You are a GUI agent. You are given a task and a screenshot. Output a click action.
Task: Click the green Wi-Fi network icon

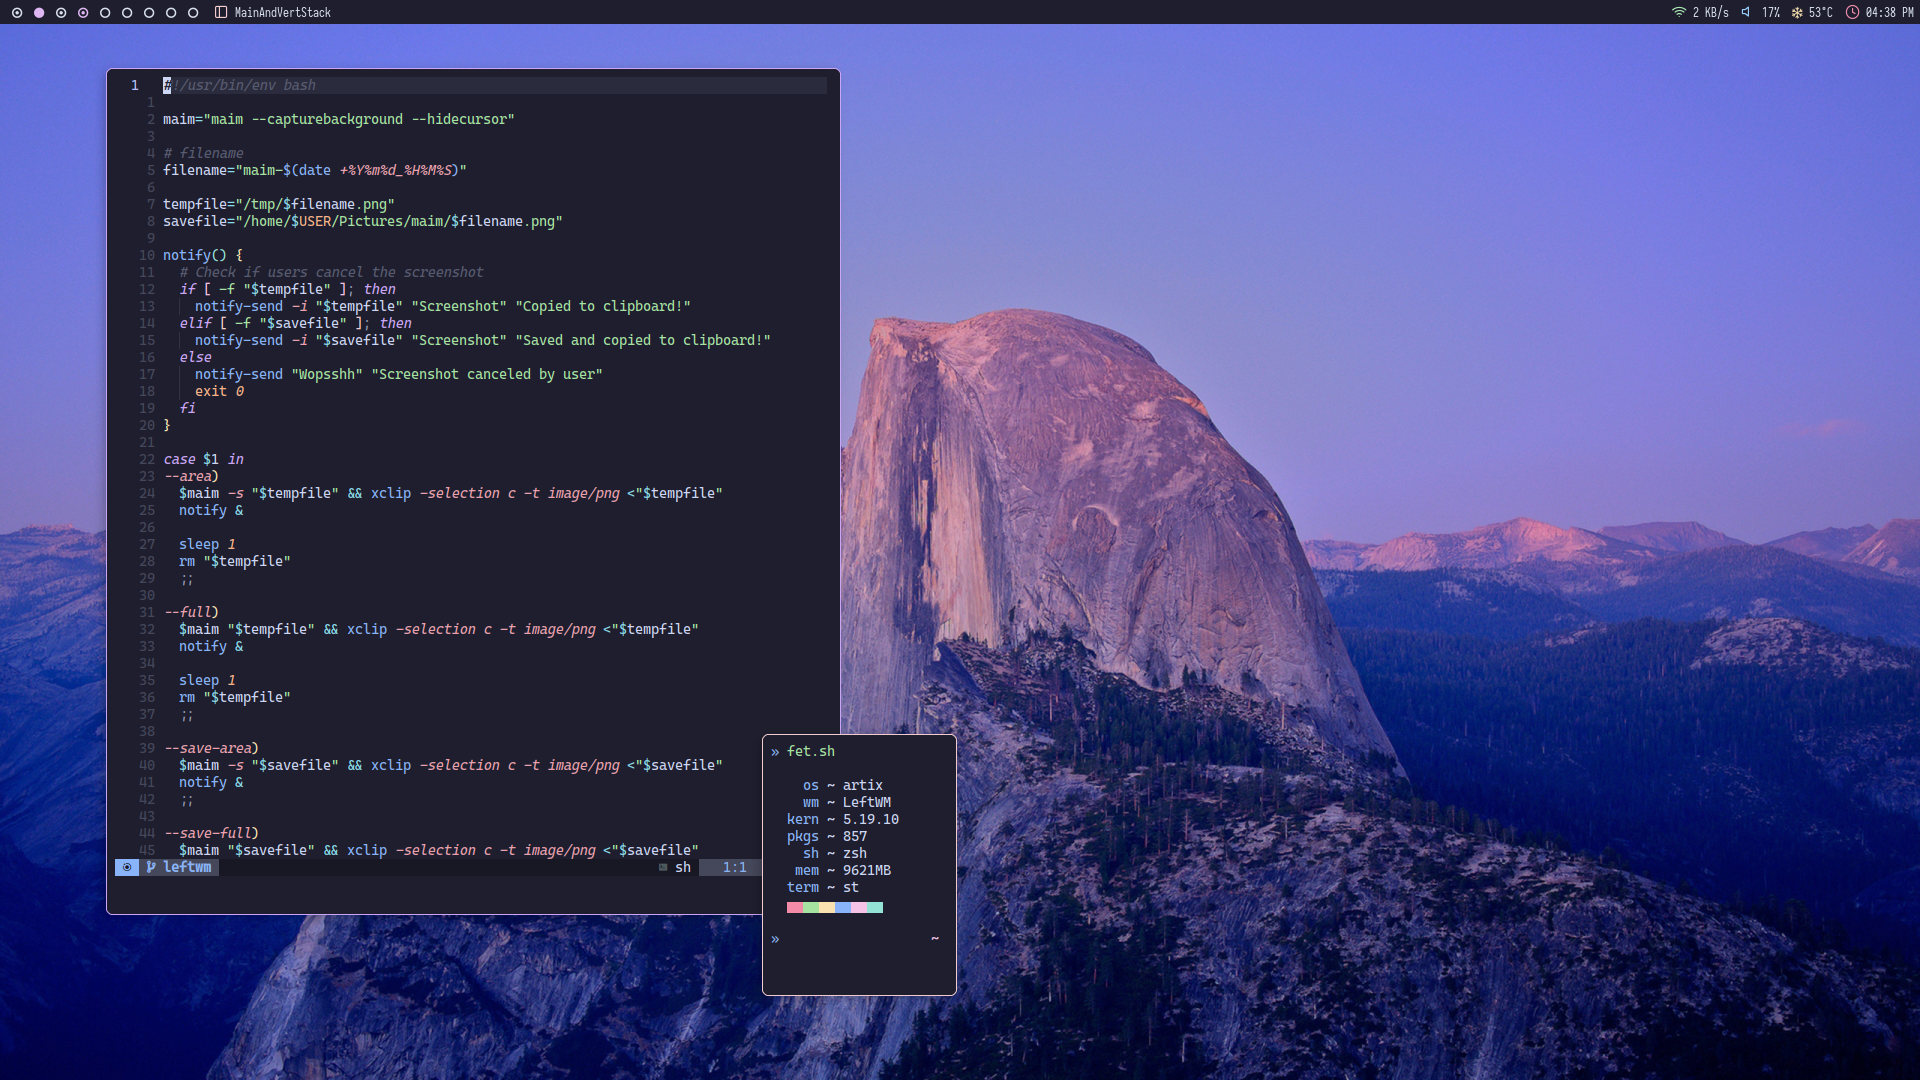coord(1679,12)
